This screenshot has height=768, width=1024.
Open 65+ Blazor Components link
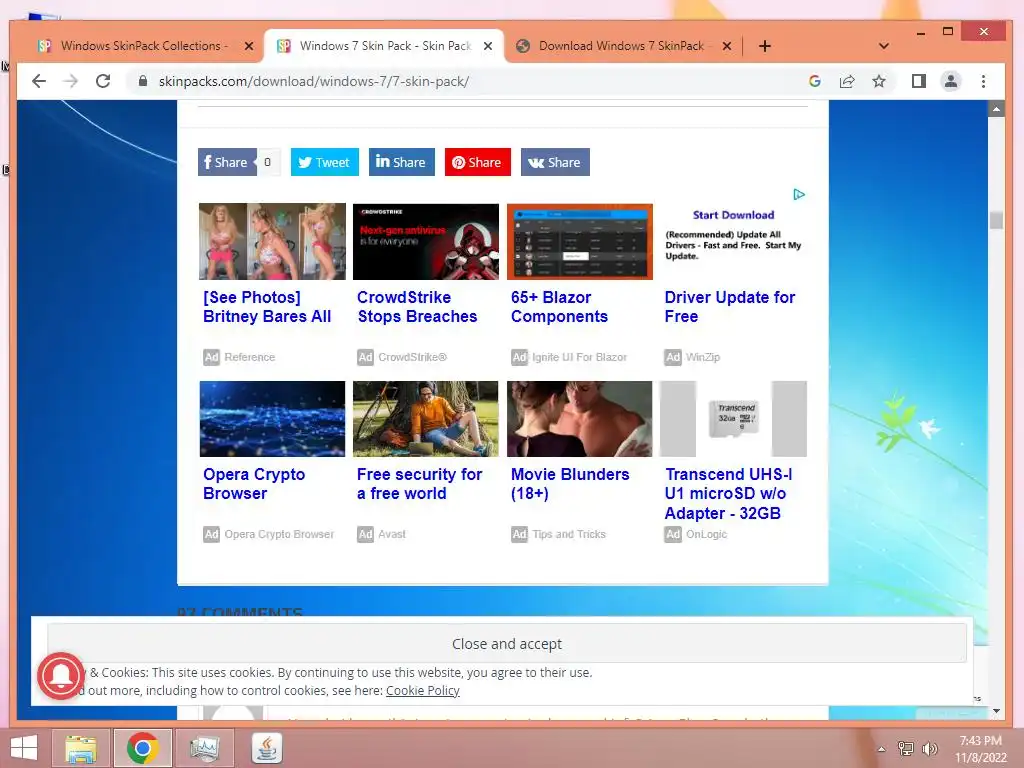559,307
